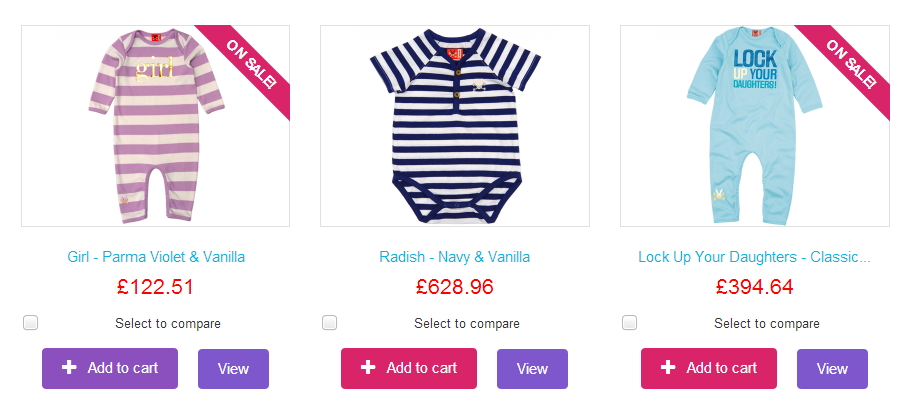
Task: Open the Girl - Parma Violet & Vanilla link
Action: point(156,257)
